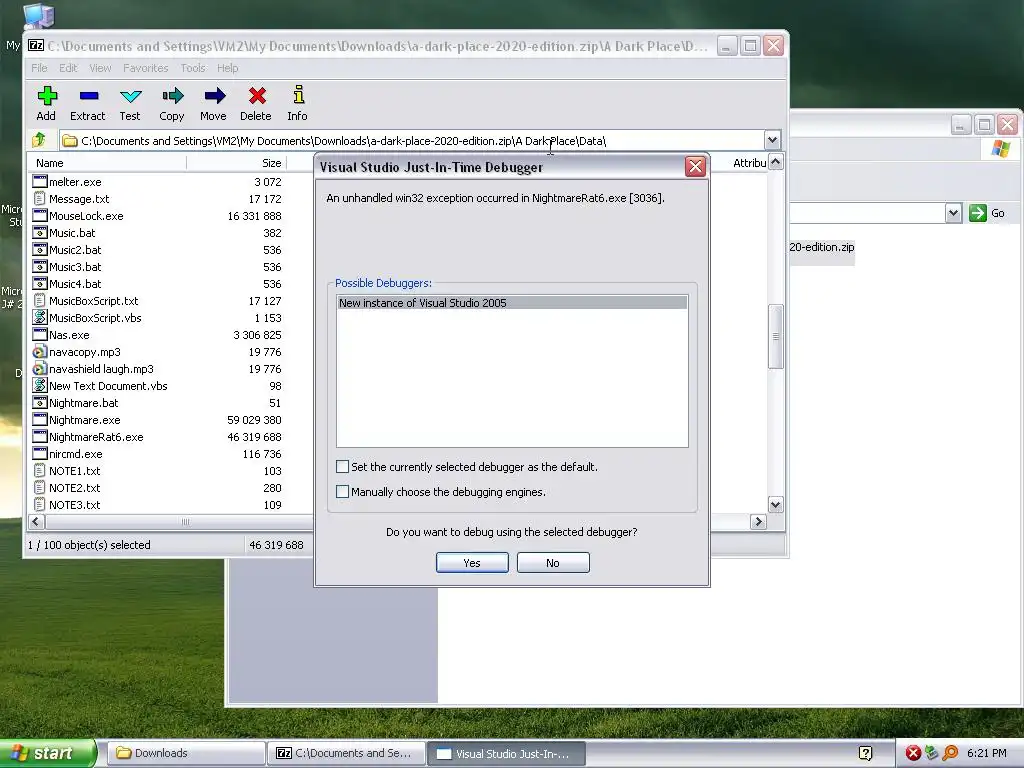The height and width of the screenshot is (768, 1024).
Task: Click Yes to debug with selected debugger
Action: pyautogui.click(x=472, y=563)
